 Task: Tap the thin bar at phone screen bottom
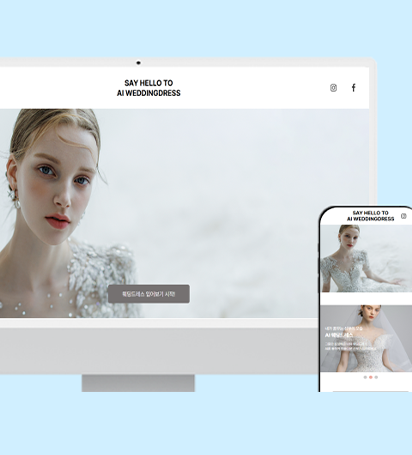[370, 391]
